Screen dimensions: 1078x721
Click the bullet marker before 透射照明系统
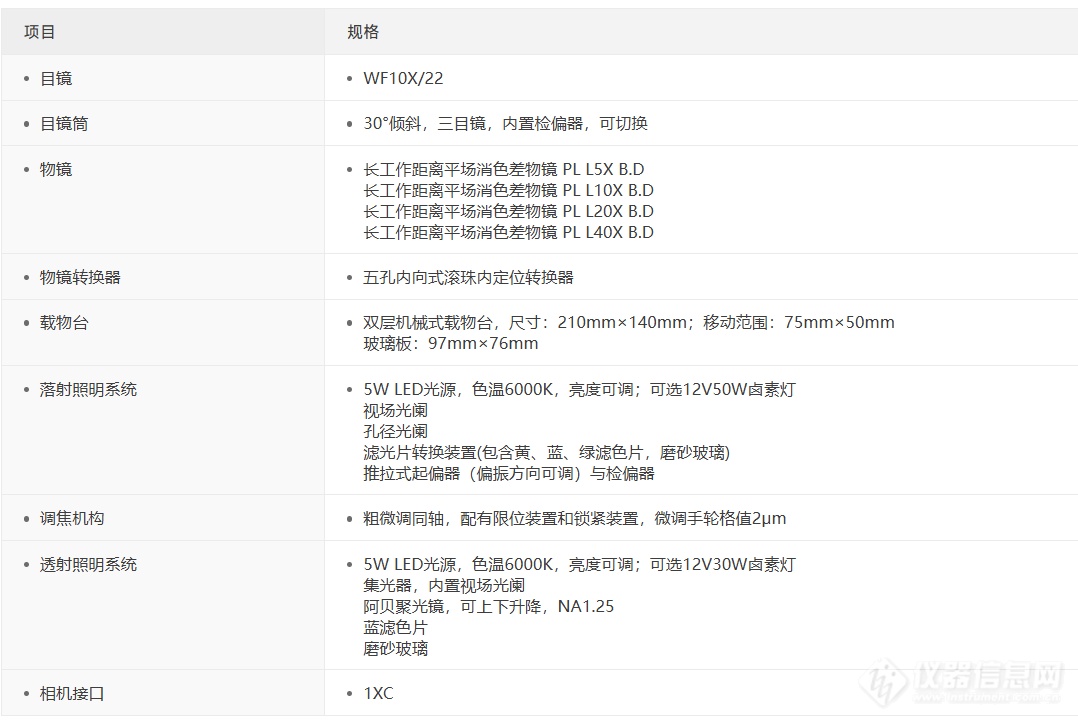tap(26, 565)
